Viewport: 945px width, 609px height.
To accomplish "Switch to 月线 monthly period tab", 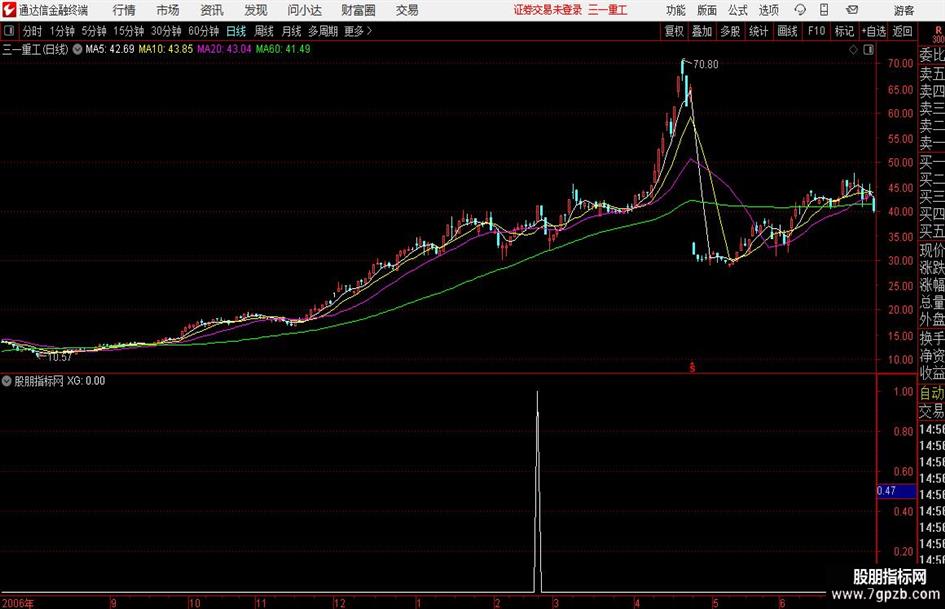I will 291,31.
